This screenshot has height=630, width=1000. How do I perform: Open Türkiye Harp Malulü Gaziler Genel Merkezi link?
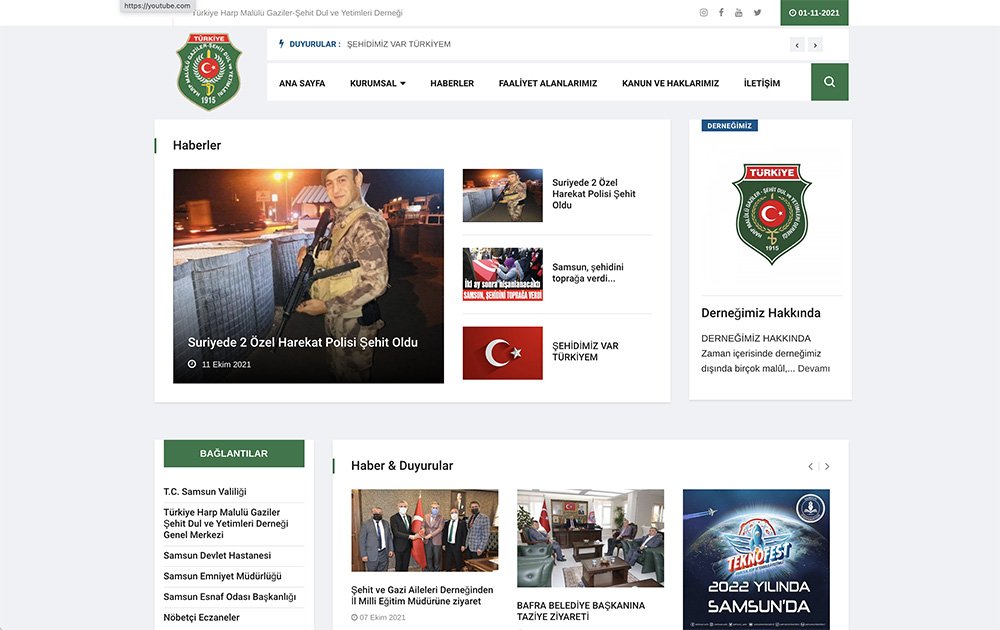tap(226, 524)
